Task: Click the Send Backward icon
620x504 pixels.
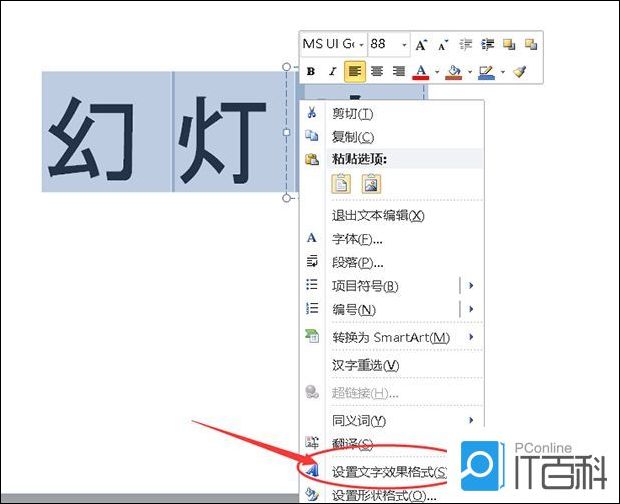Action: click(x=531, y=45)
